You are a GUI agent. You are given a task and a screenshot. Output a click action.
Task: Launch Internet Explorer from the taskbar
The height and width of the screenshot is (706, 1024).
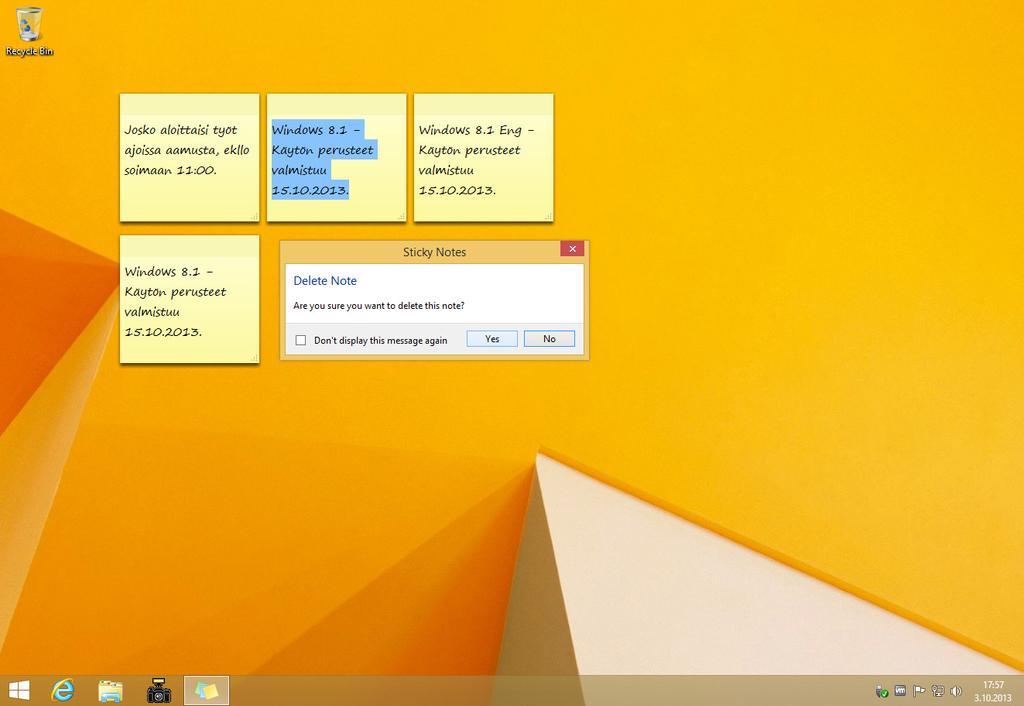tap(63, 690)
